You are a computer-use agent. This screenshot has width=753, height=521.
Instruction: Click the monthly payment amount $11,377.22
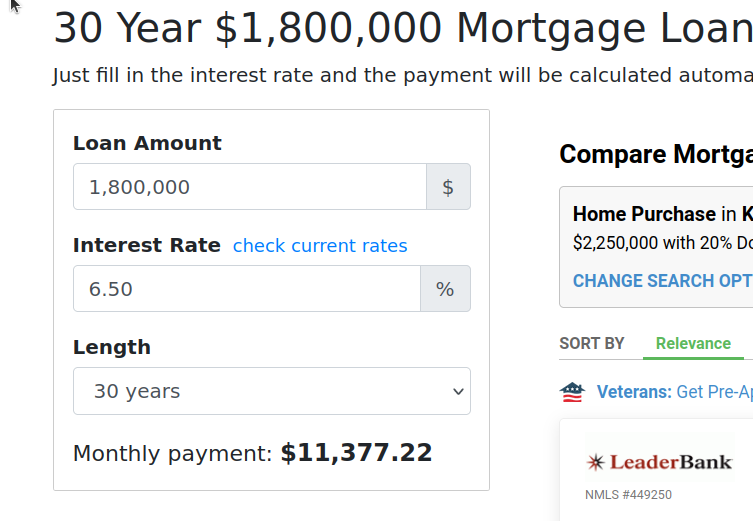[356, 453]
